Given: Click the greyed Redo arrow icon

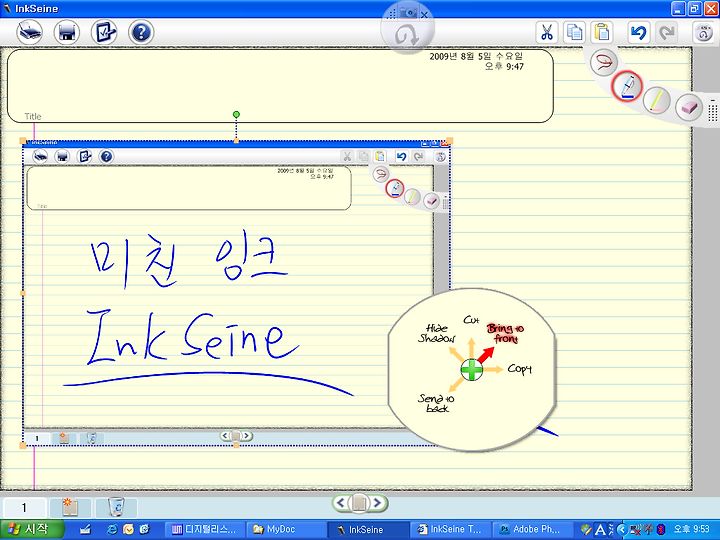Looking at the screenshot, I should click(666, 33).
